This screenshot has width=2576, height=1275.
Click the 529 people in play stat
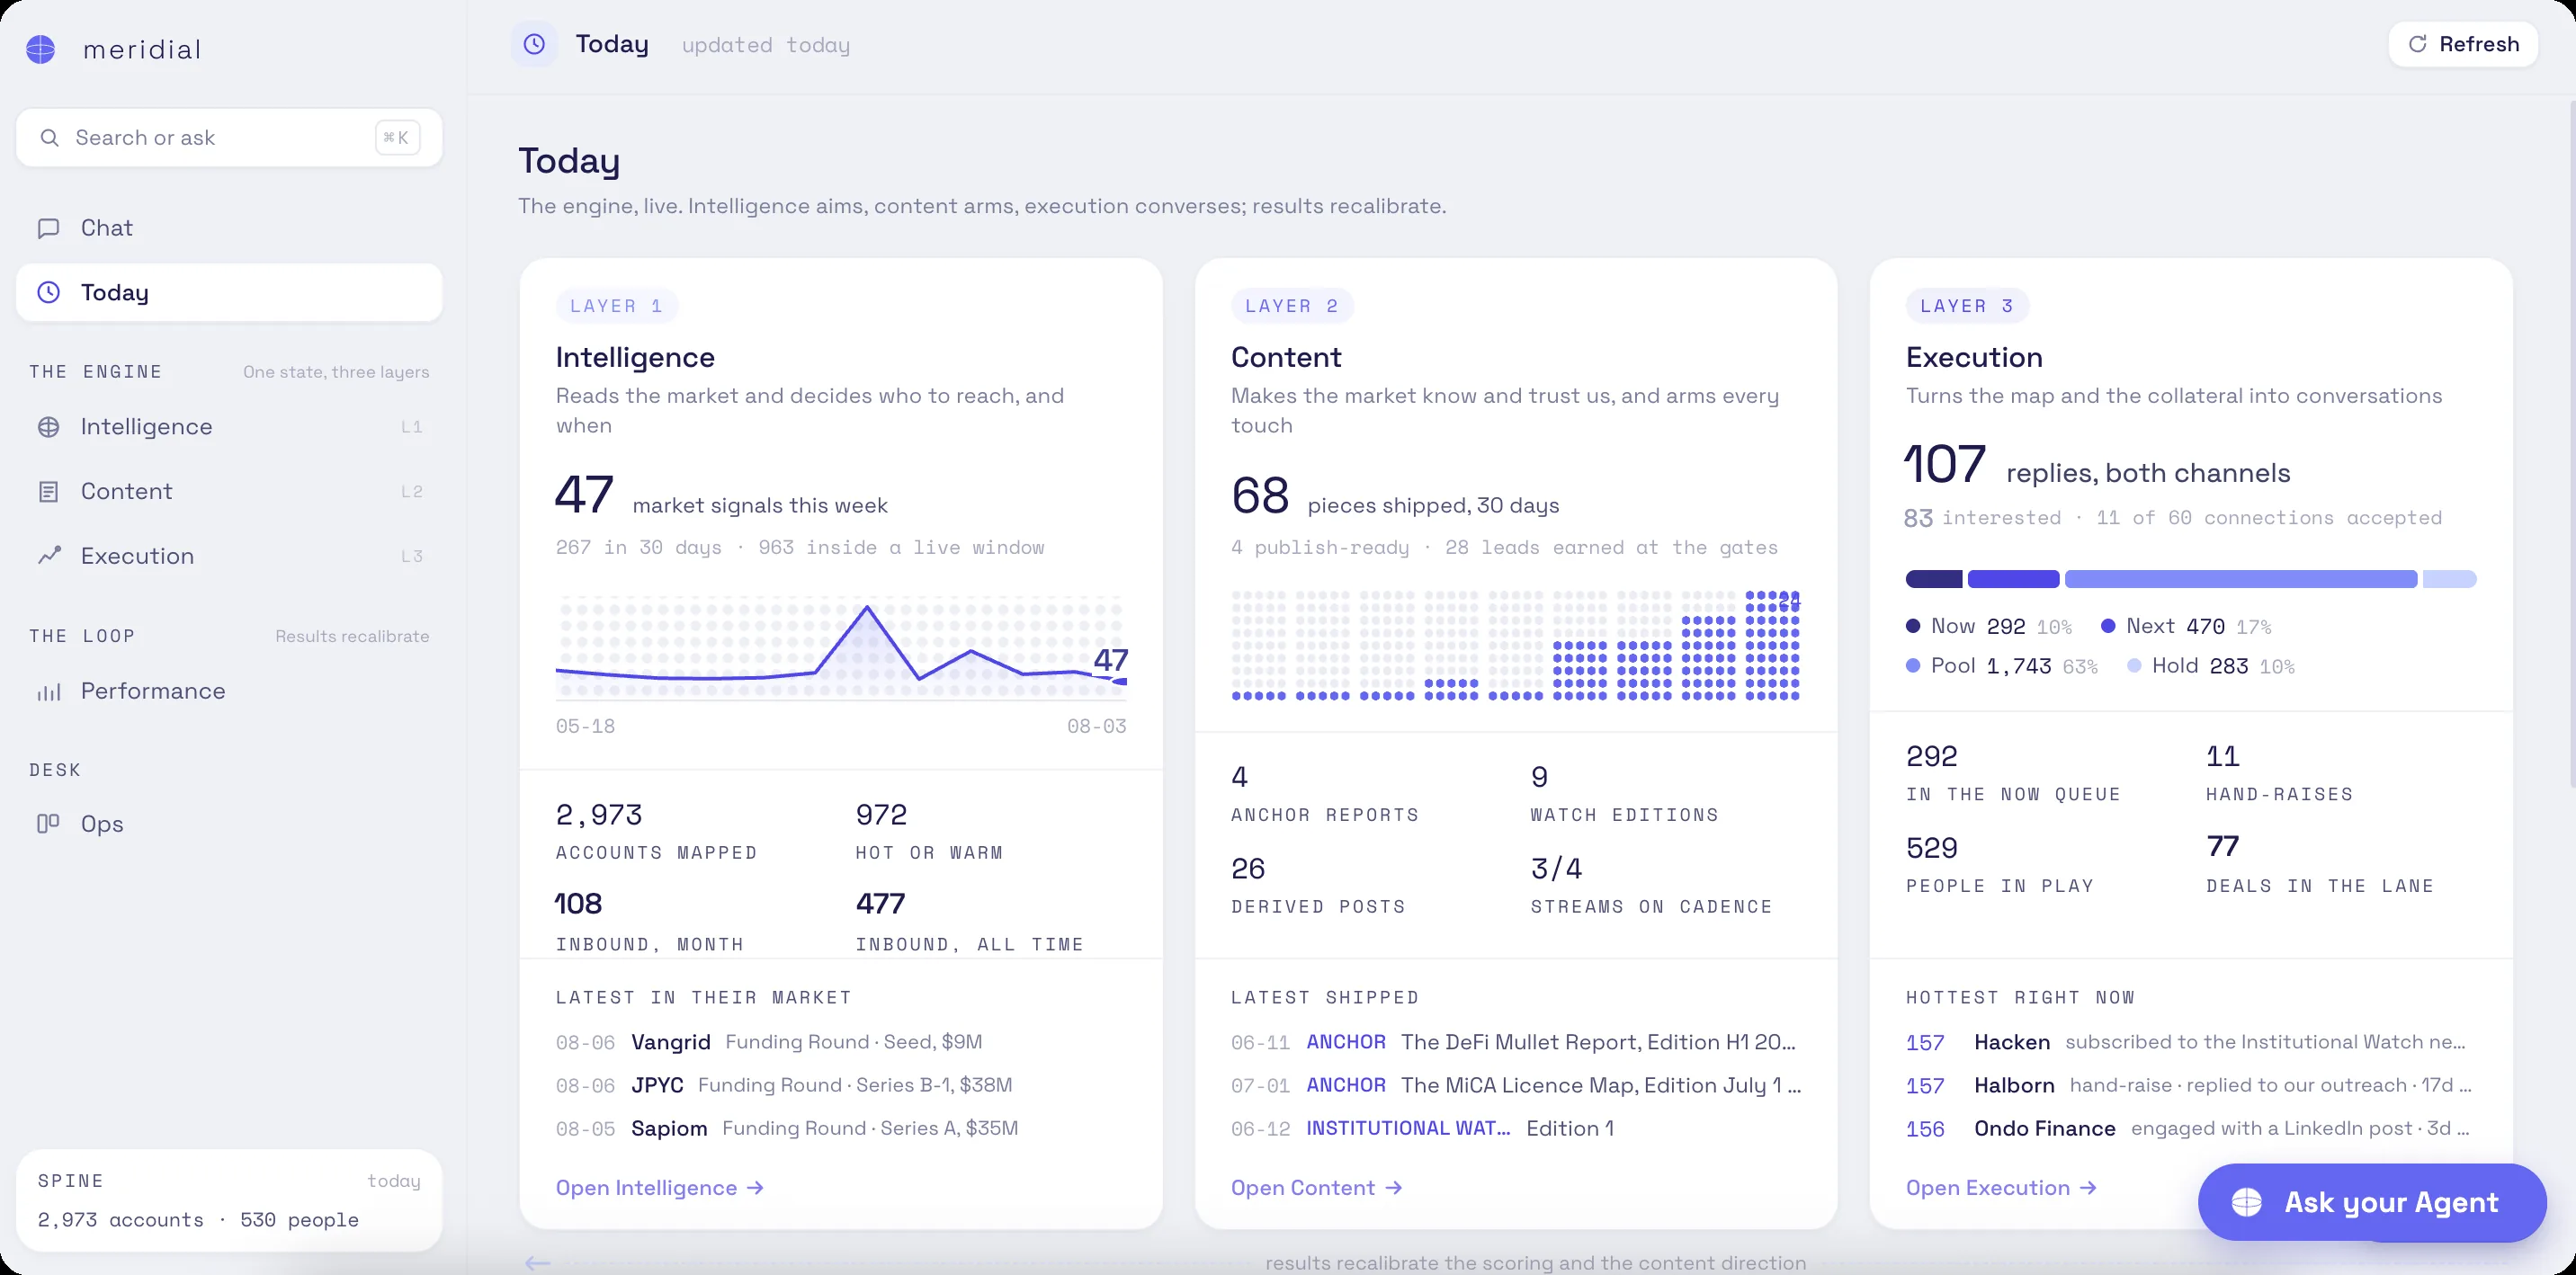click(x=2000, y=864)
